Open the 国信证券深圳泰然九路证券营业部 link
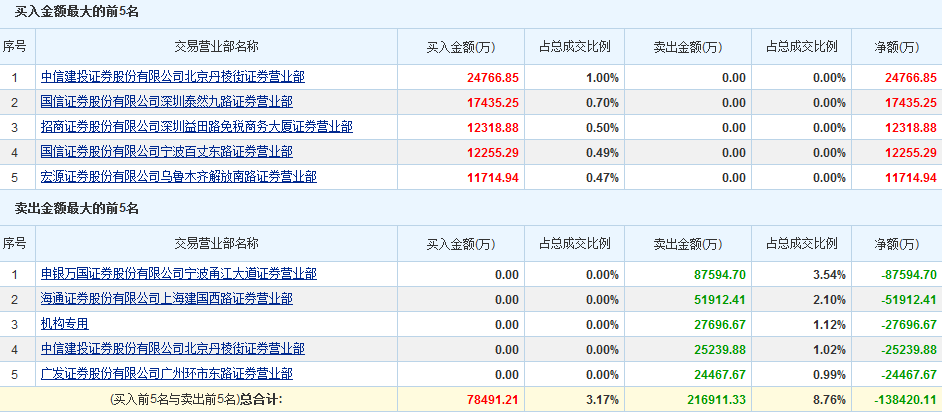The width and height of the screenshot is (942, 413). click(x=166, y=102)
